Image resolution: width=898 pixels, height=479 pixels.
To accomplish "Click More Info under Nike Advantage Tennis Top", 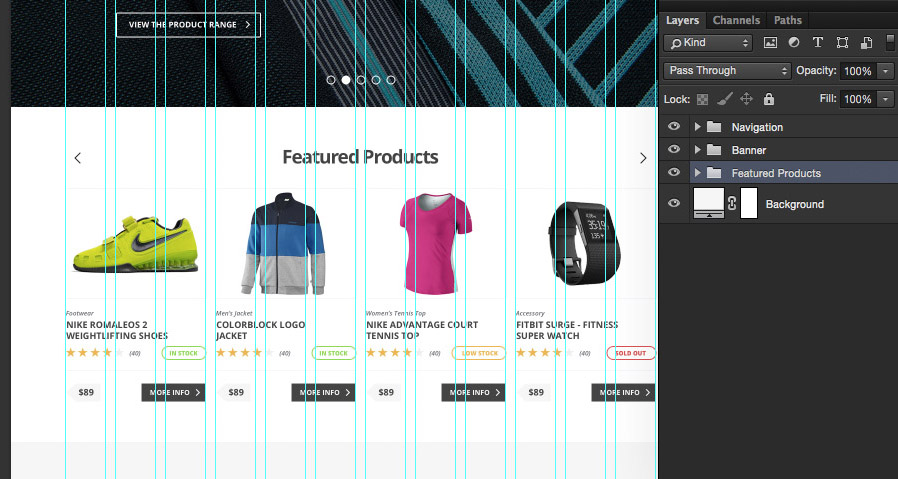I will [x=474, y=392].
